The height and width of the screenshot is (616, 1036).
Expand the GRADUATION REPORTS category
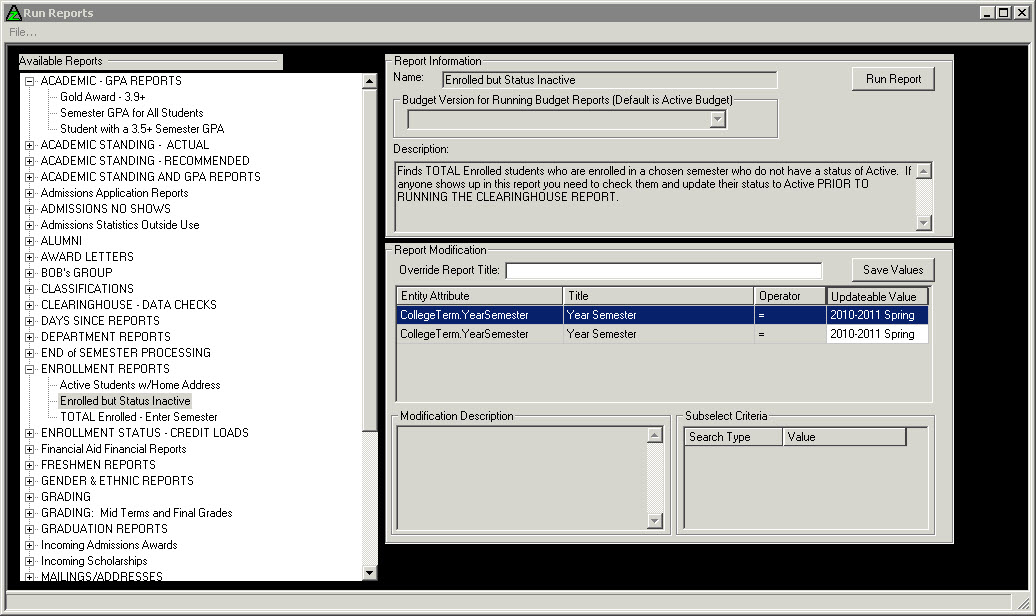pyautogui.click(x=30, y=529)
